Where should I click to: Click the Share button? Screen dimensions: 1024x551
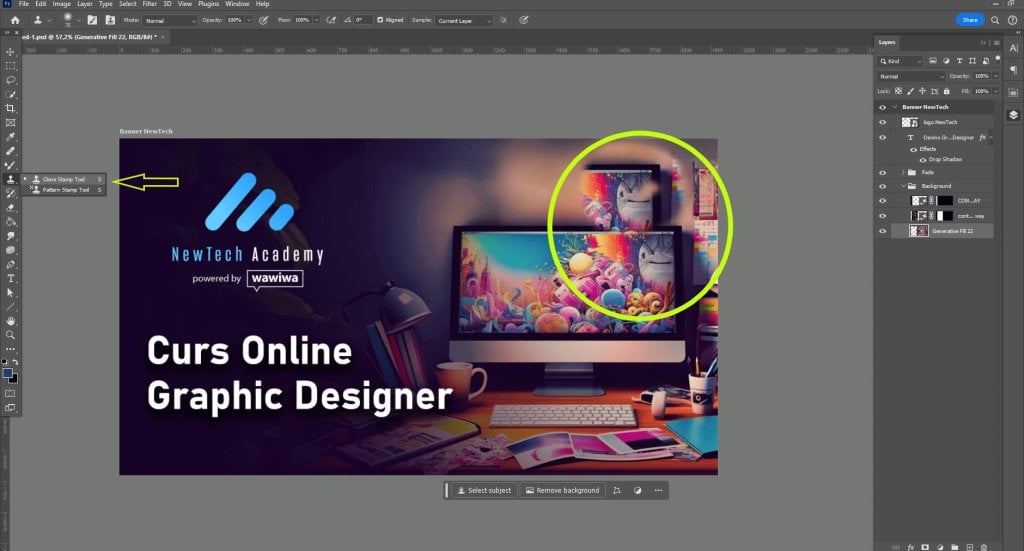(970, 20)
